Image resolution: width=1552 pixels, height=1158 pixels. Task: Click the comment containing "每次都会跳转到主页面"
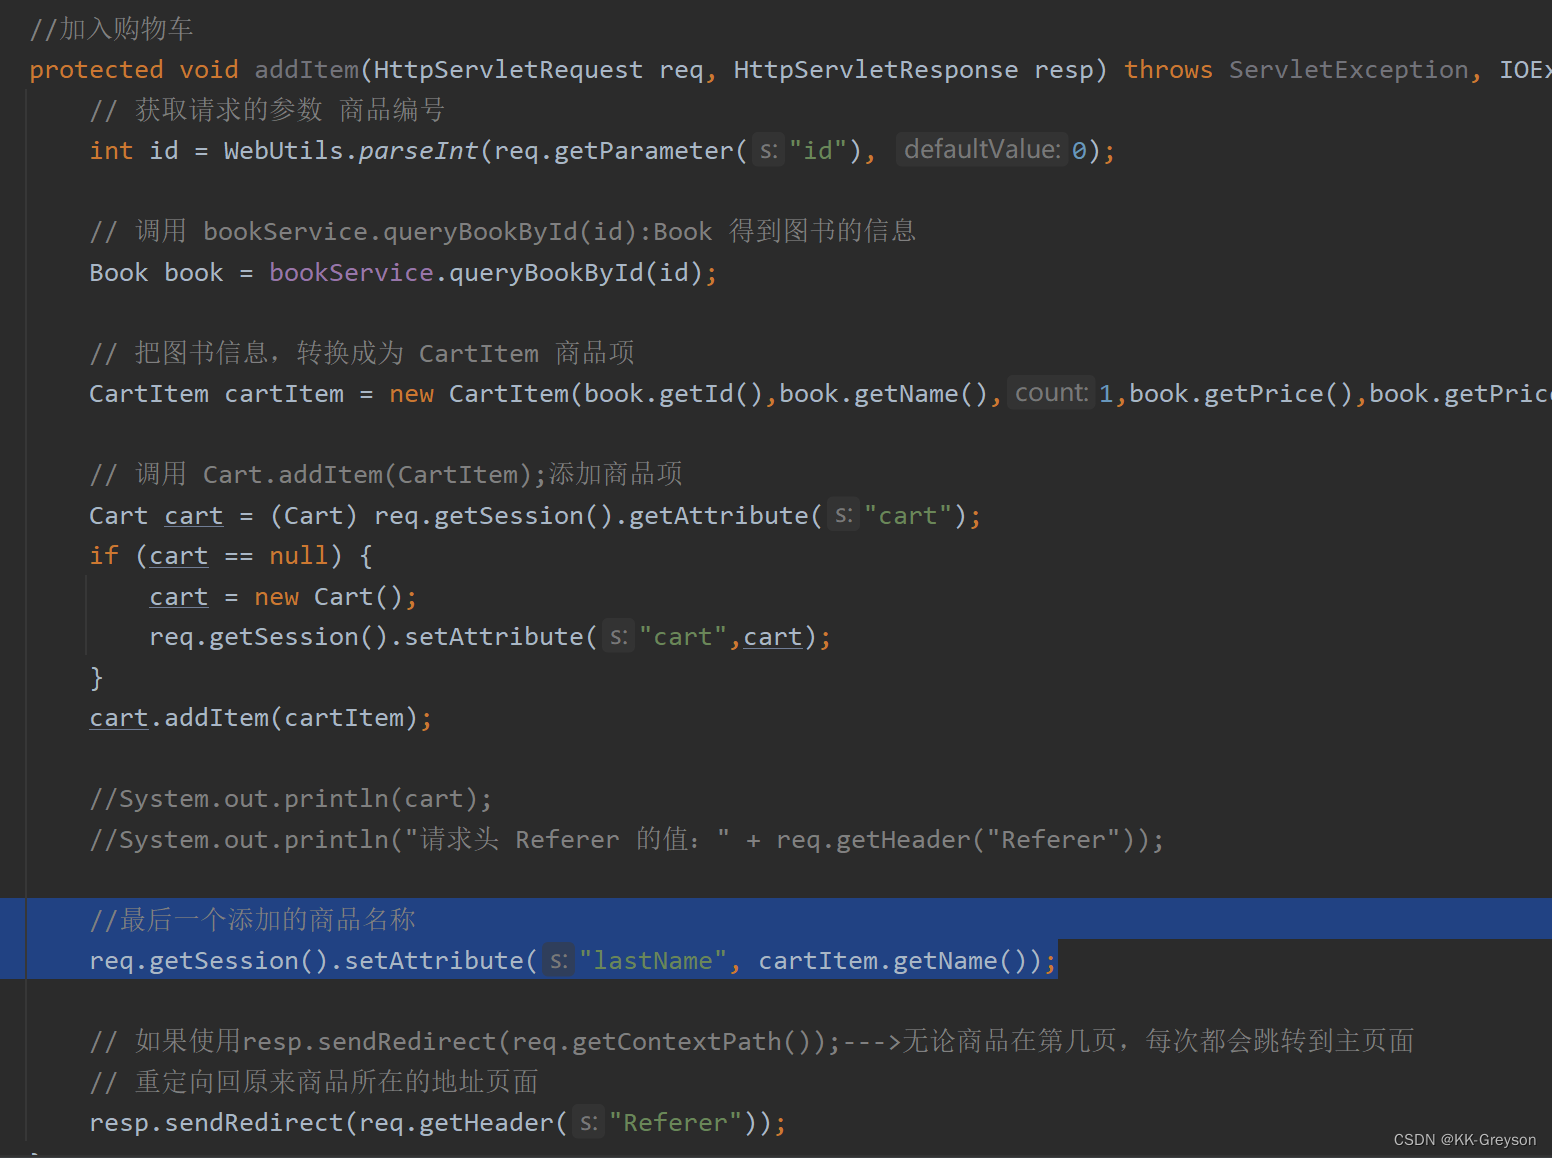[752, 1042]
